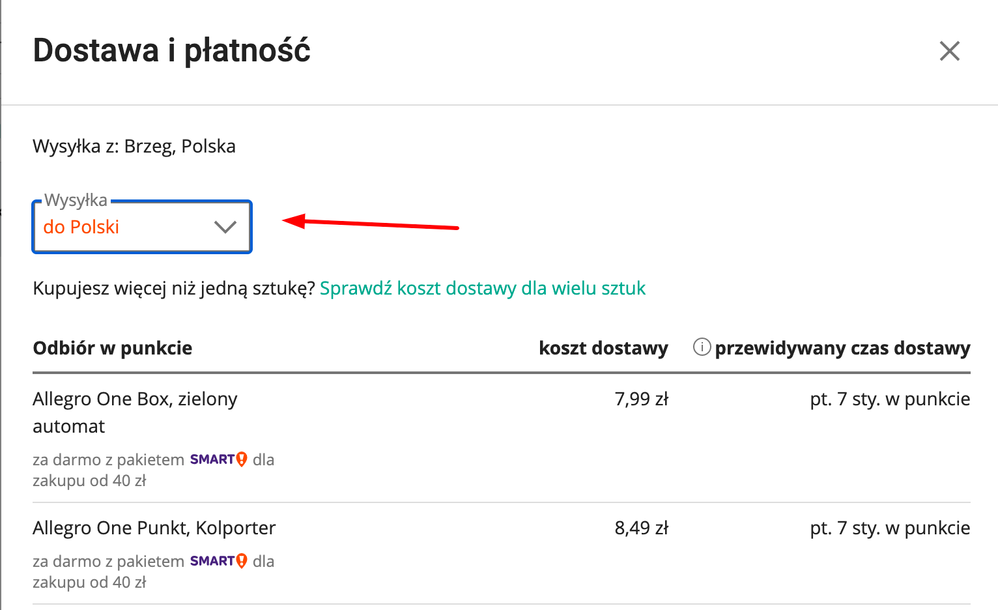Image resolution: width=998 pixels, height=610 pixels.
Task: Click 'Wysyłka z: Brzeg, Polska' text
Action: 134,146
